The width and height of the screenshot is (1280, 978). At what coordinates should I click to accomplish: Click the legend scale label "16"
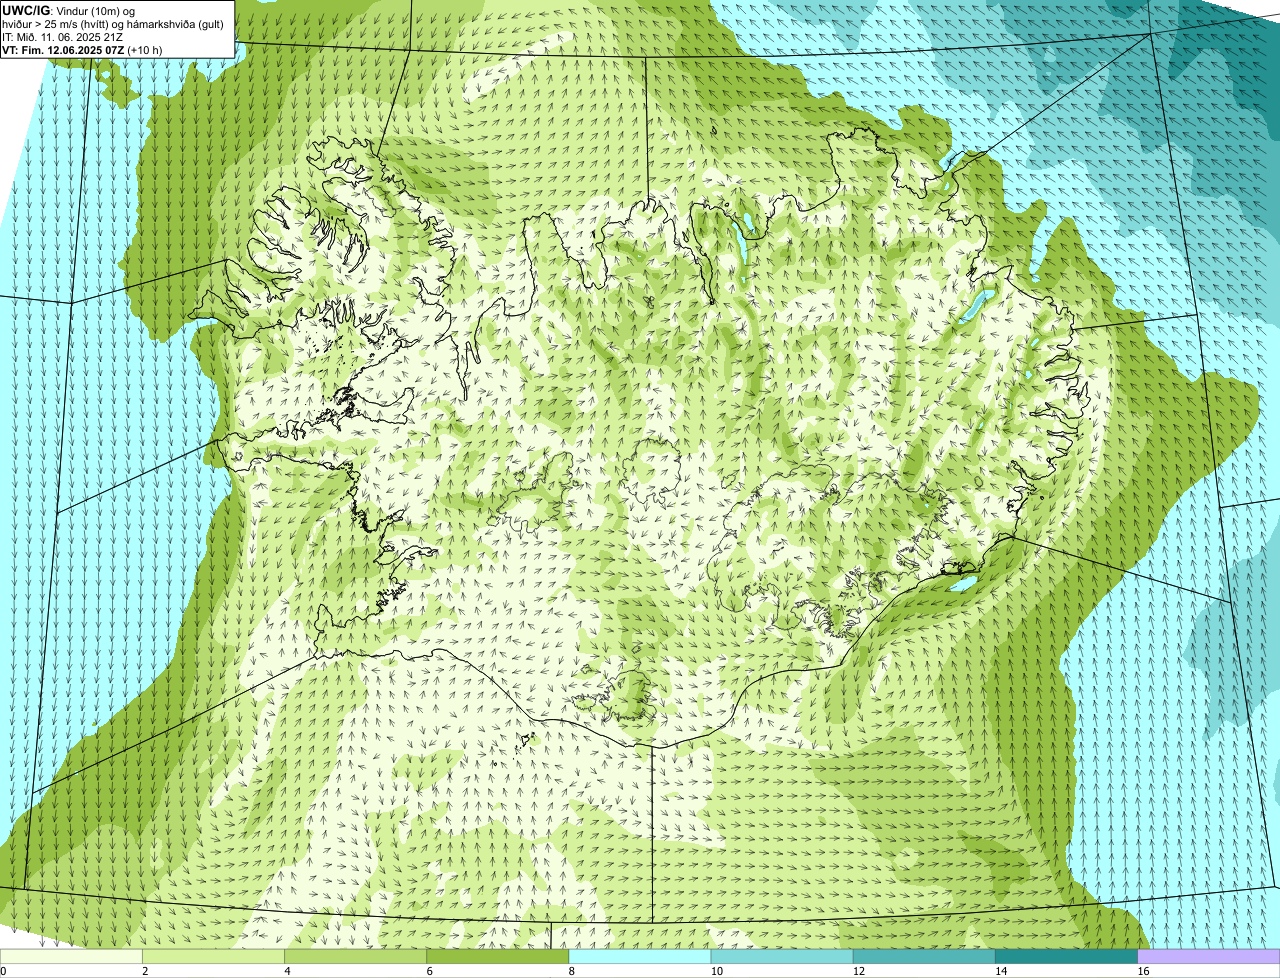(x=1142, y=971)
